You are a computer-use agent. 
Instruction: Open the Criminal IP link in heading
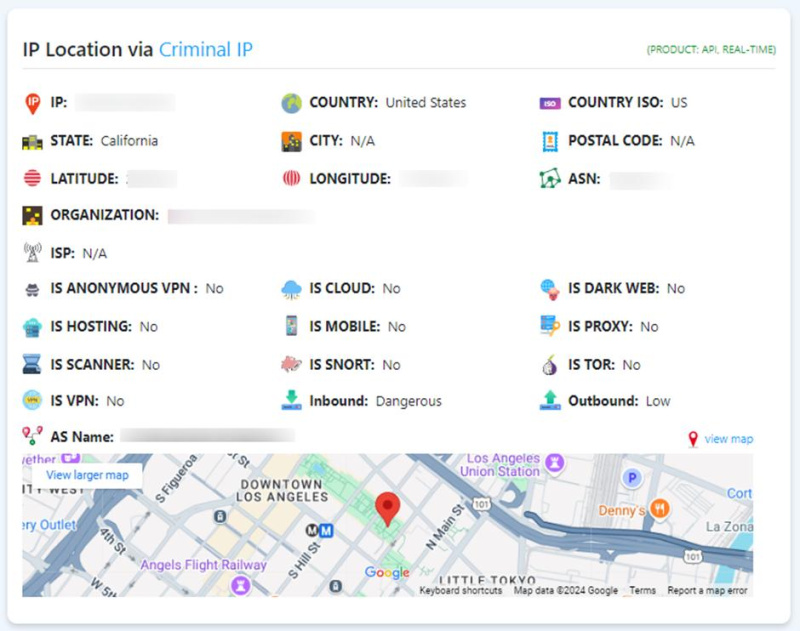(x=206, y=49)
